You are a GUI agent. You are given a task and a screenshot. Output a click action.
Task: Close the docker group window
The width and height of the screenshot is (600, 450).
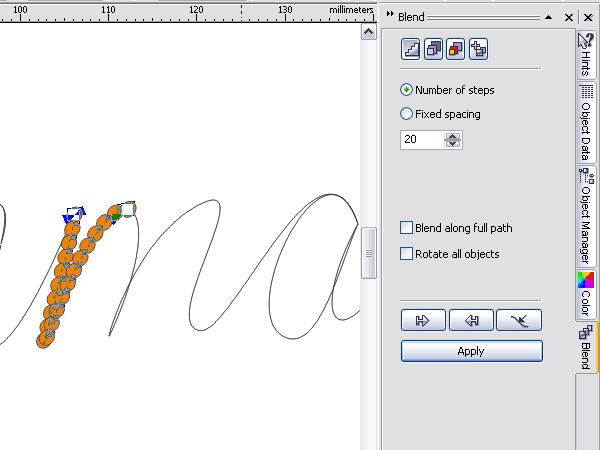click(x=589, y=17)
